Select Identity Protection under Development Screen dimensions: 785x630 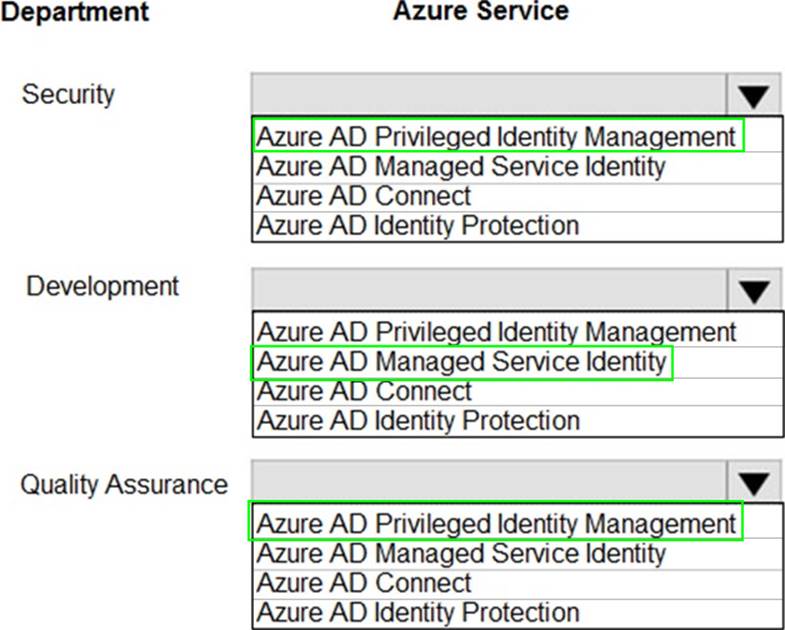pos(418,420)
